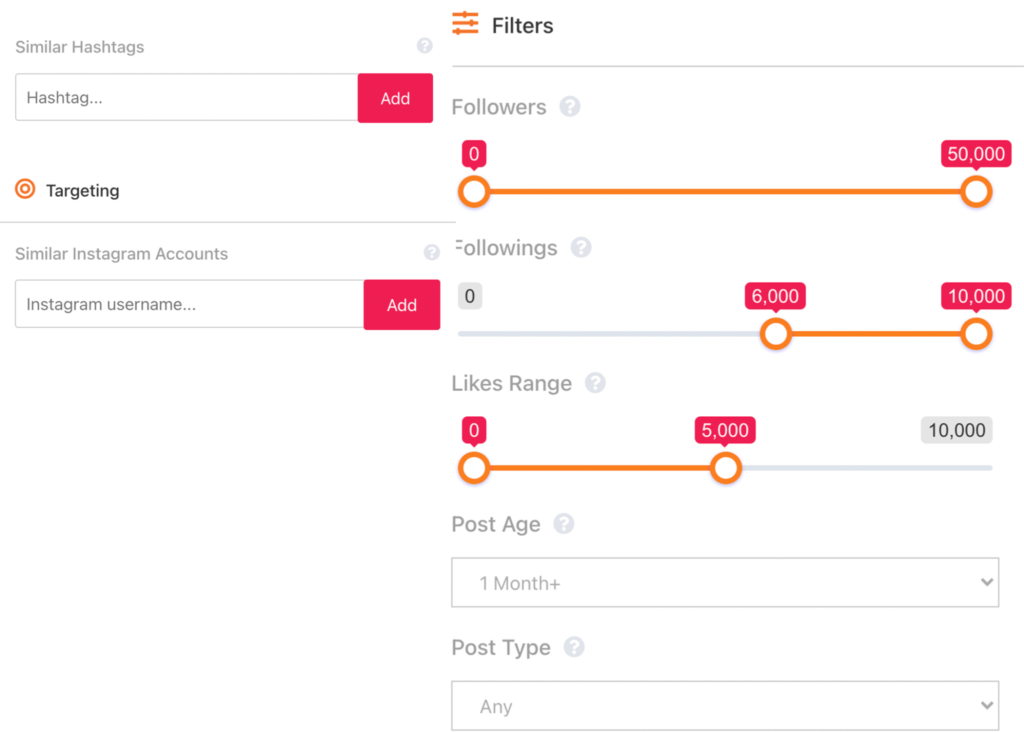Click the Likes Range 5,000 slider handle
Screen dimensions: 1024x732
tap(726, 467)
